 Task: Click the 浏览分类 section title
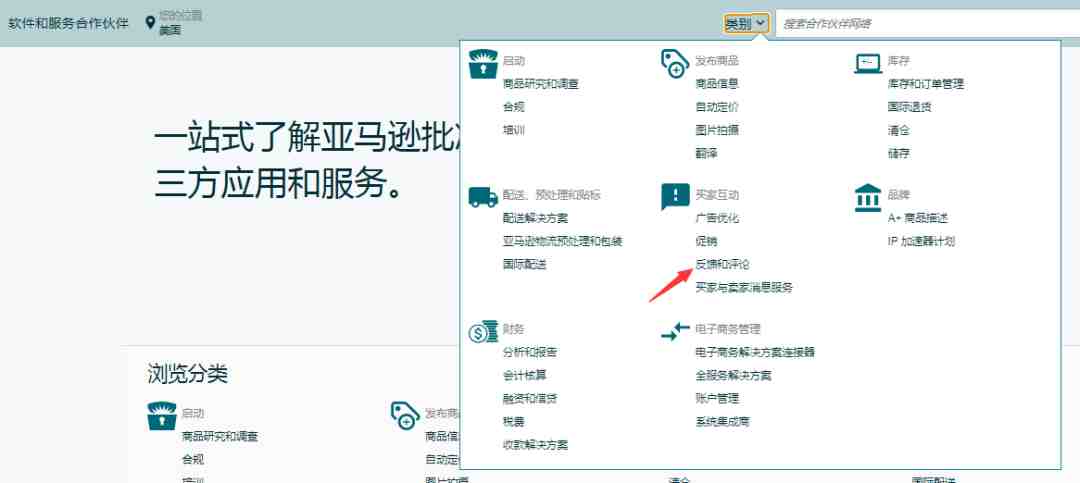pyautogui.click(x=187, y=374)
